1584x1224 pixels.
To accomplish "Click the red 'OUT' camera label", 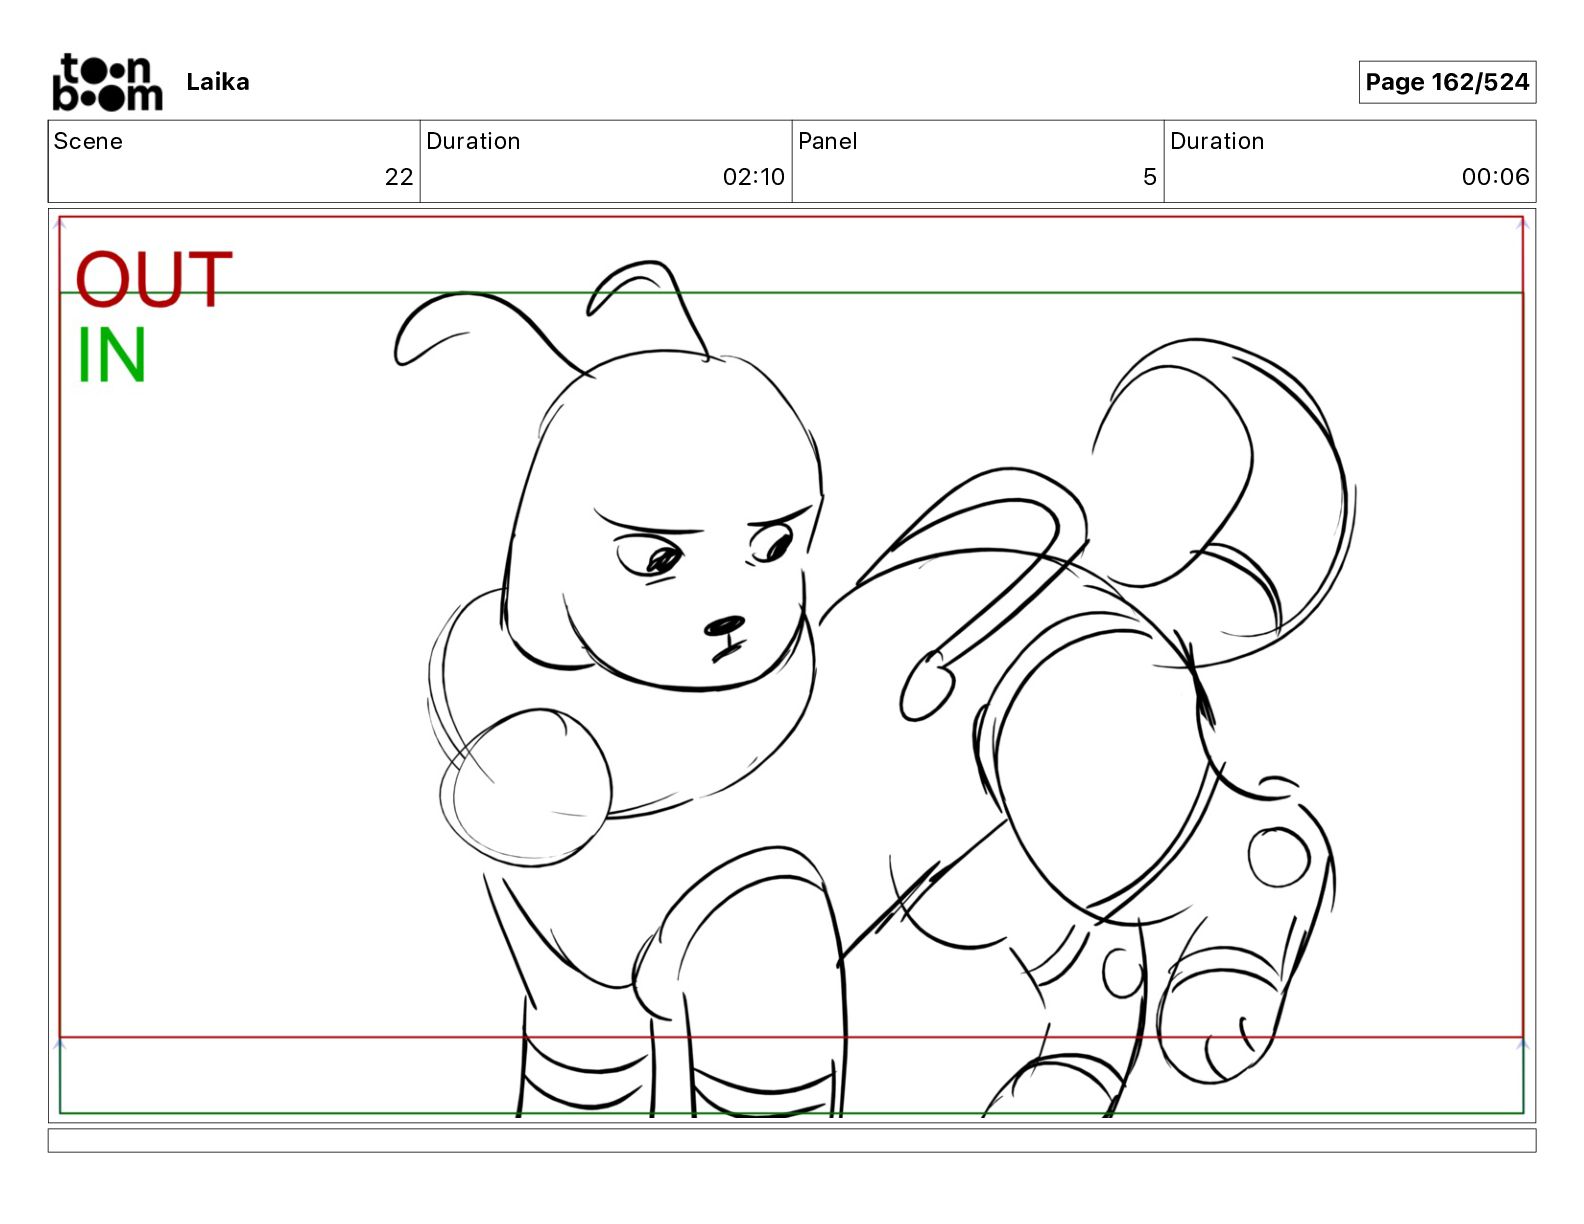I will point(154,279).
